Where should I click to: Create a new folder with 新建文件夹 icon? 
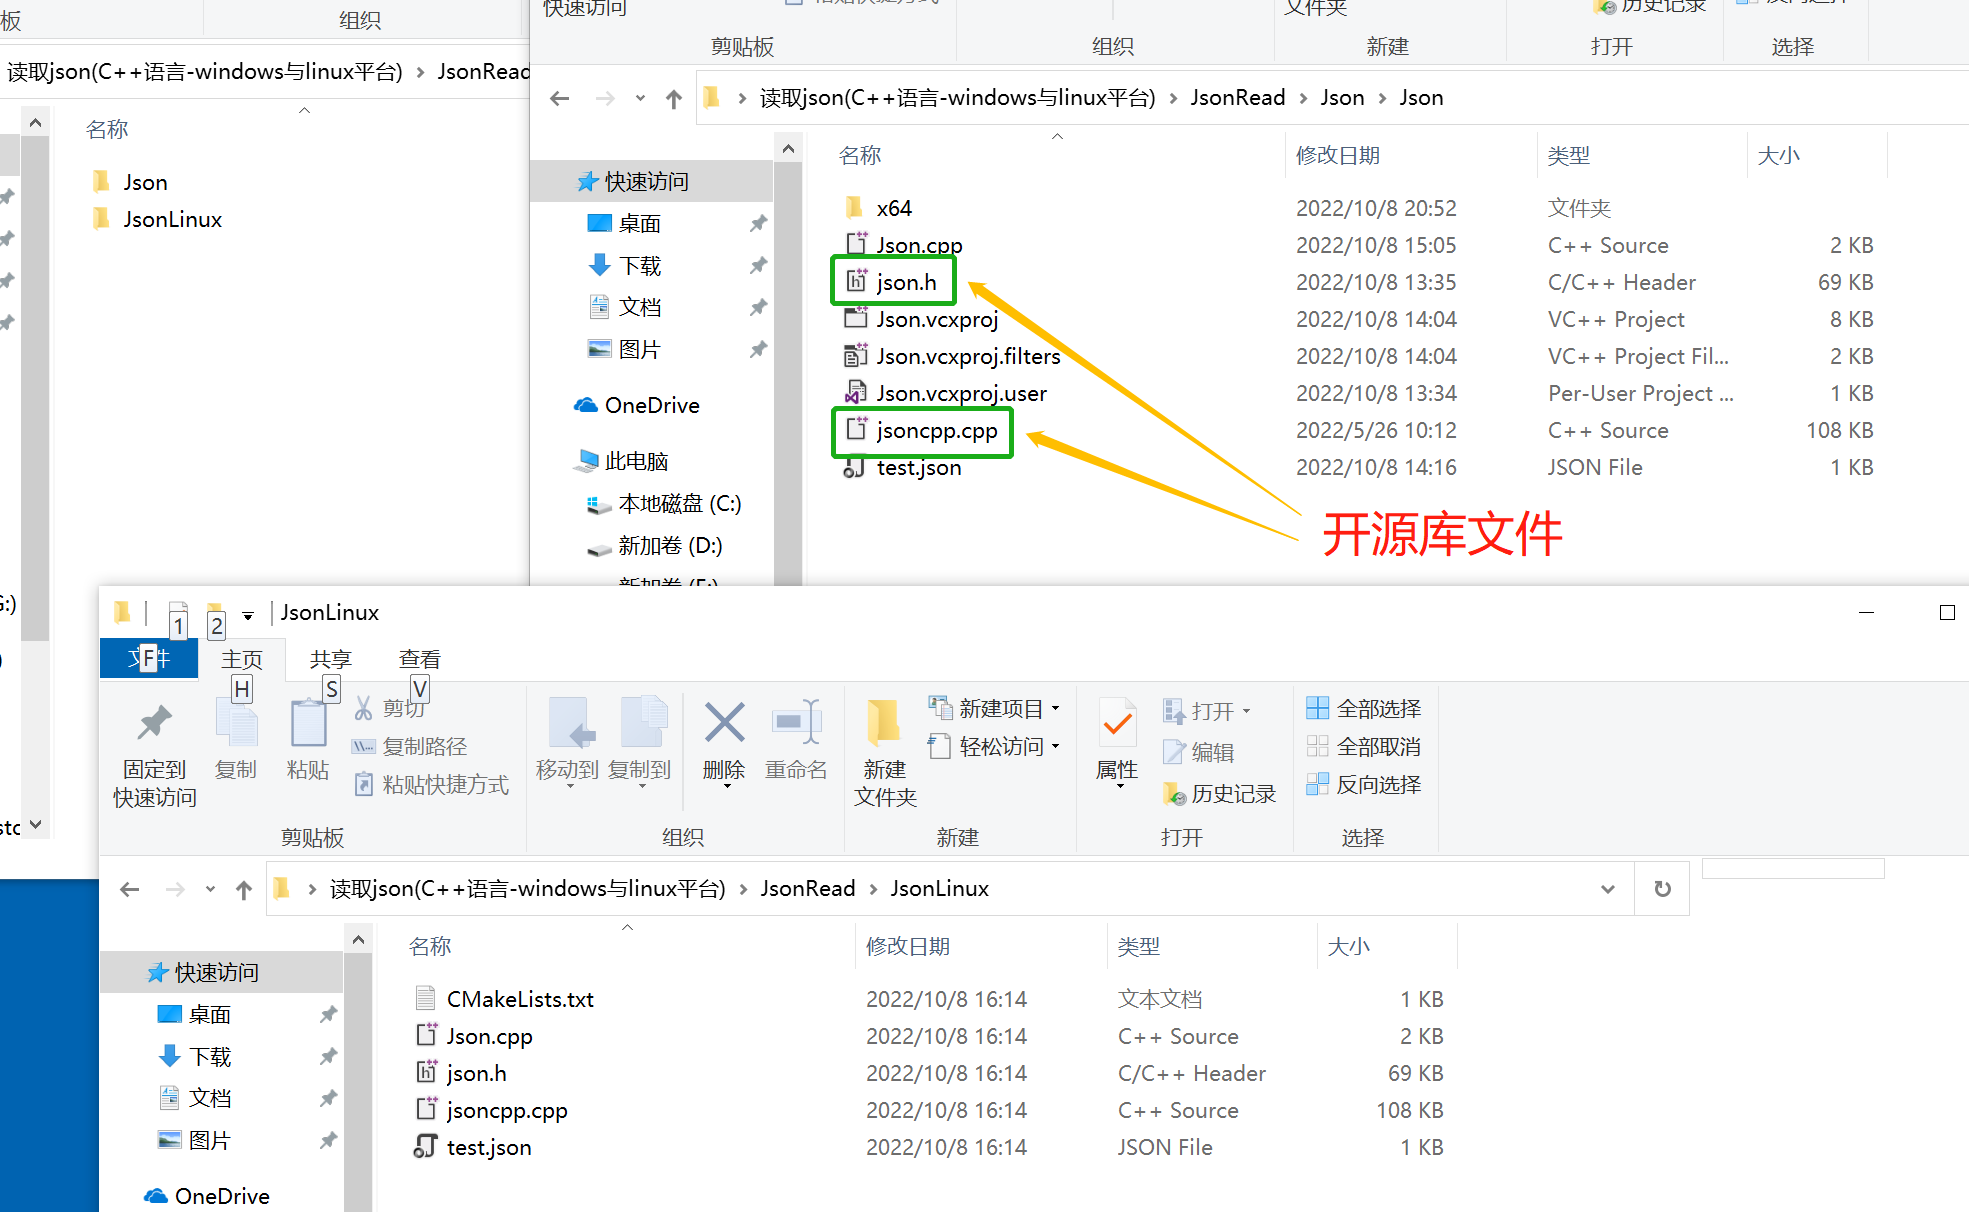[882, 750]
